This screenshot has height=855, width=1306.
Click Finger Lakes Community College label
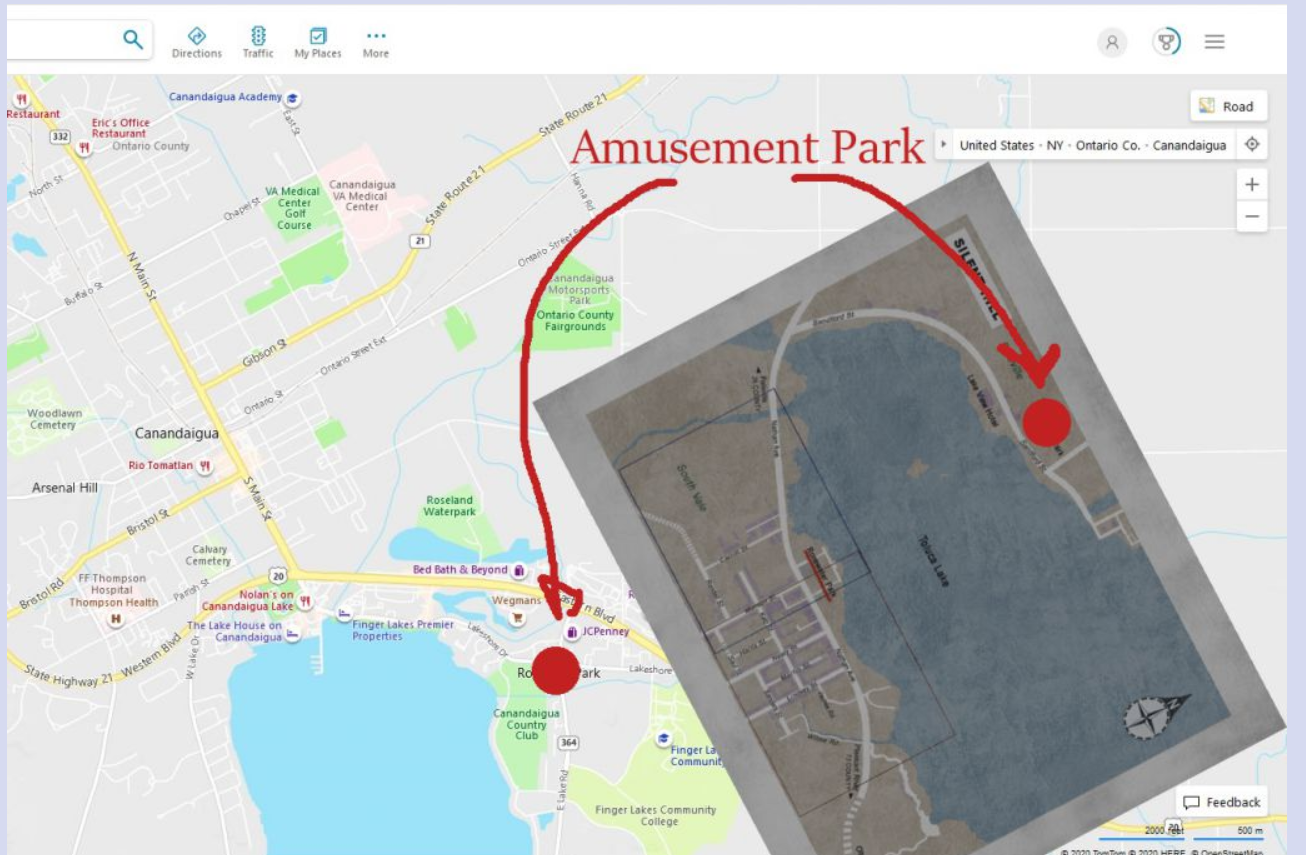[x=655, y=816]
